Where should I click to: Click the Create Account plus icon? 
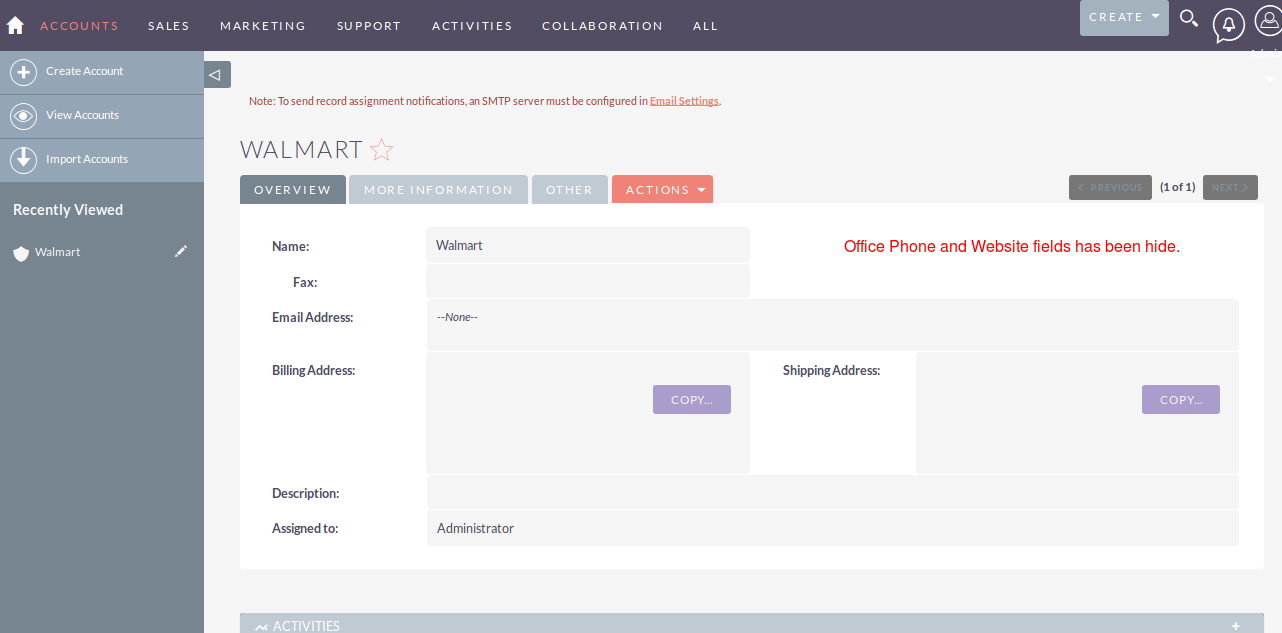23,72
